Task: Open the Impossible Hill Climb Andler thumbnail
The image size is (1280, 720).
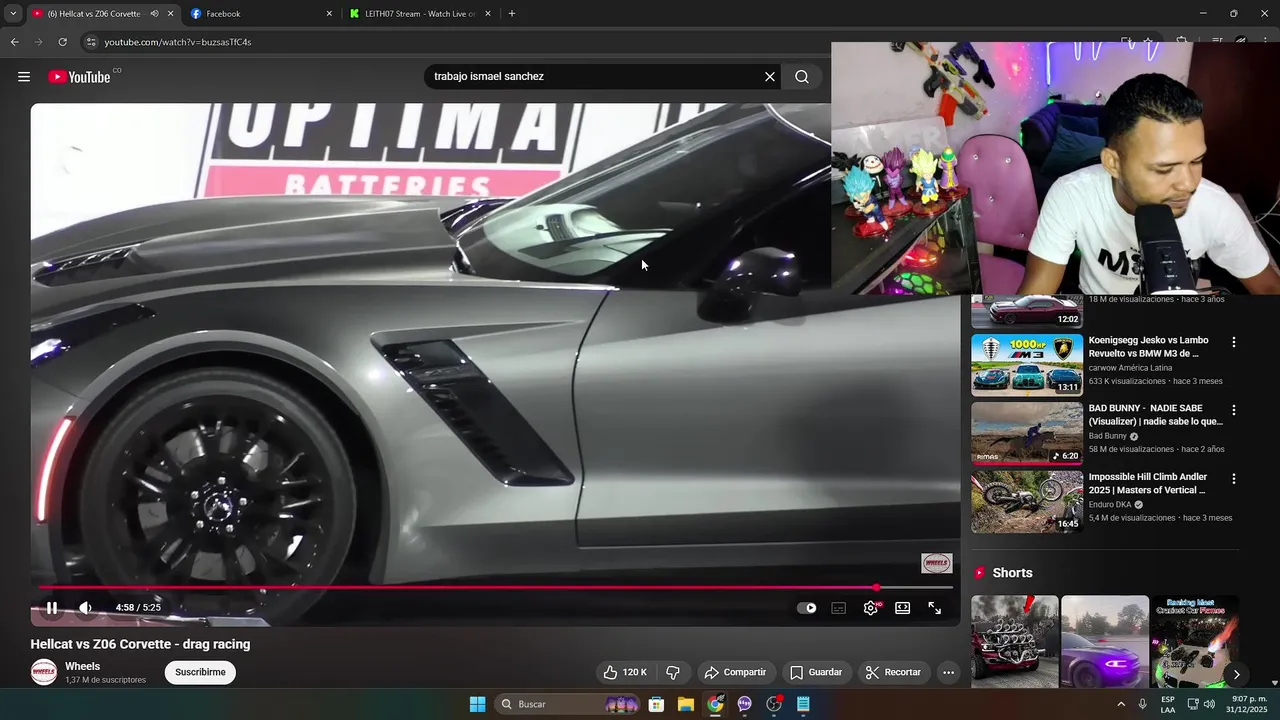Action: (x=1027, y=502)
